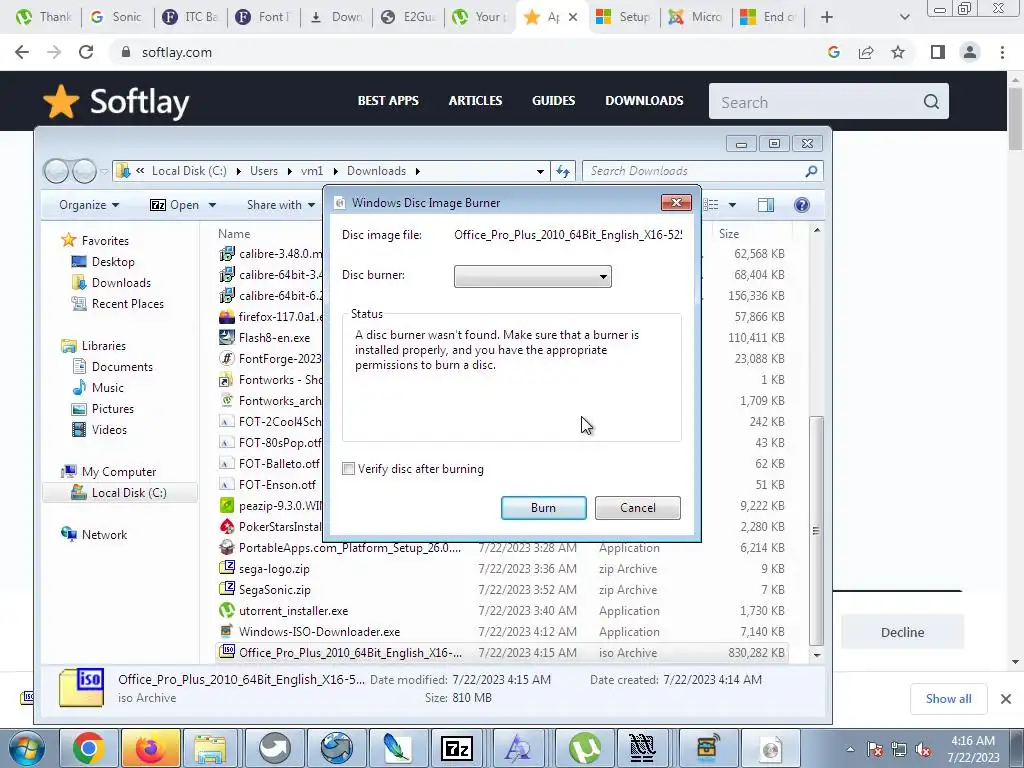The width and height of the screenshot is (1024, 768).
Task: Click the Explorer refresh address icon
Action: (x=562, y=171)
